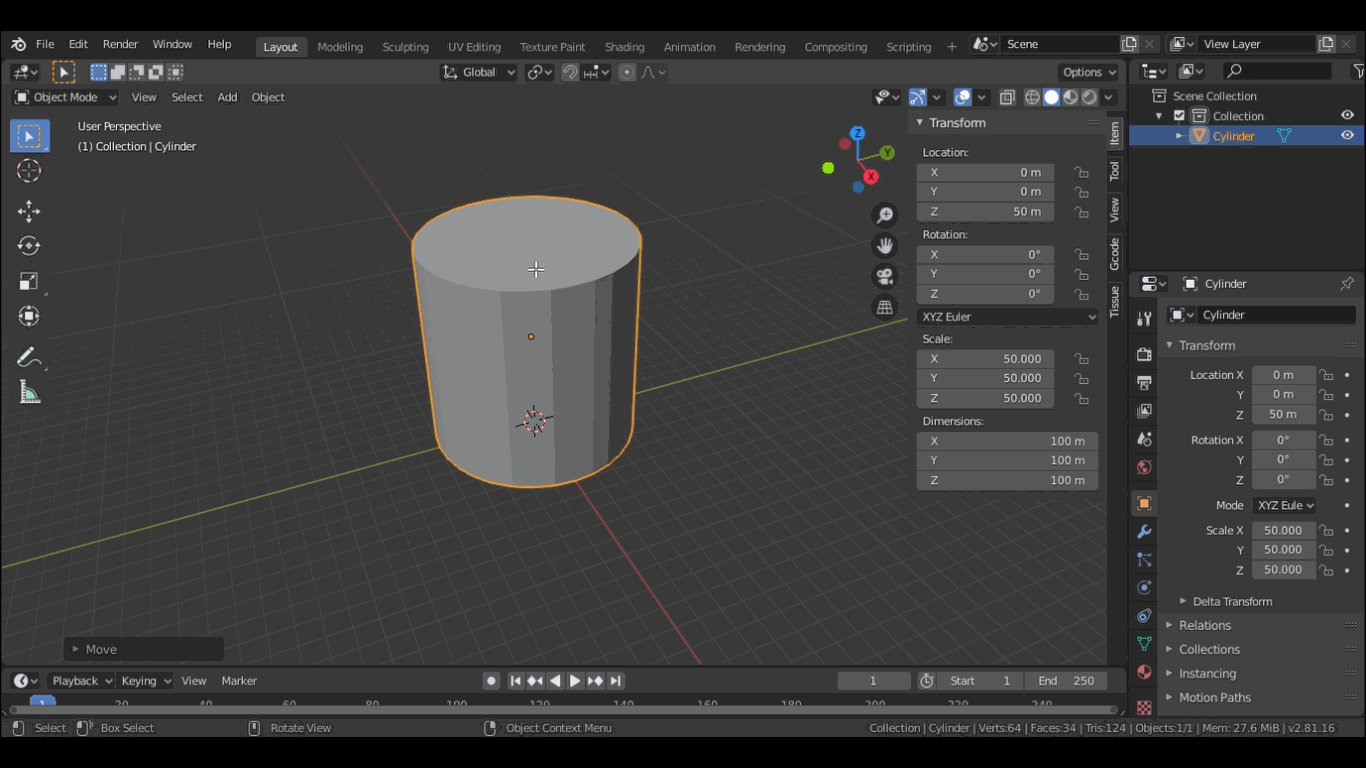Activate the Scale tool
The height and width of the screenshot is (768, 1366).
click(29, 282)
